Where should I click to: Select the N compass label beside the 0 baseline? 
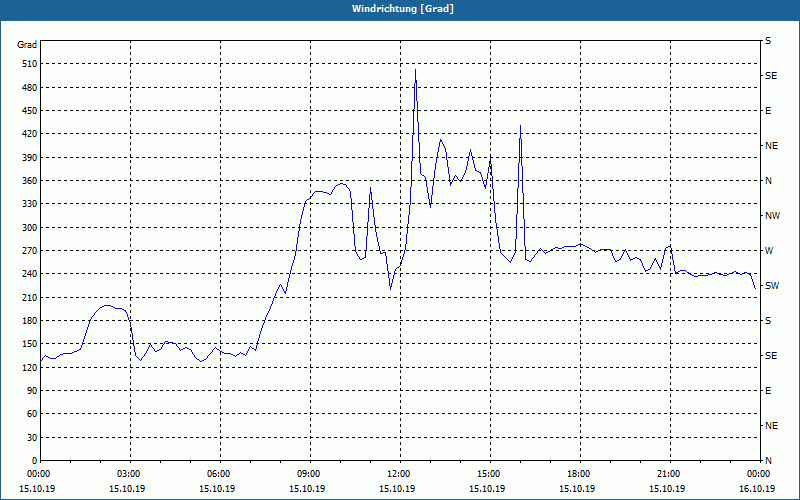pos(769,461)
